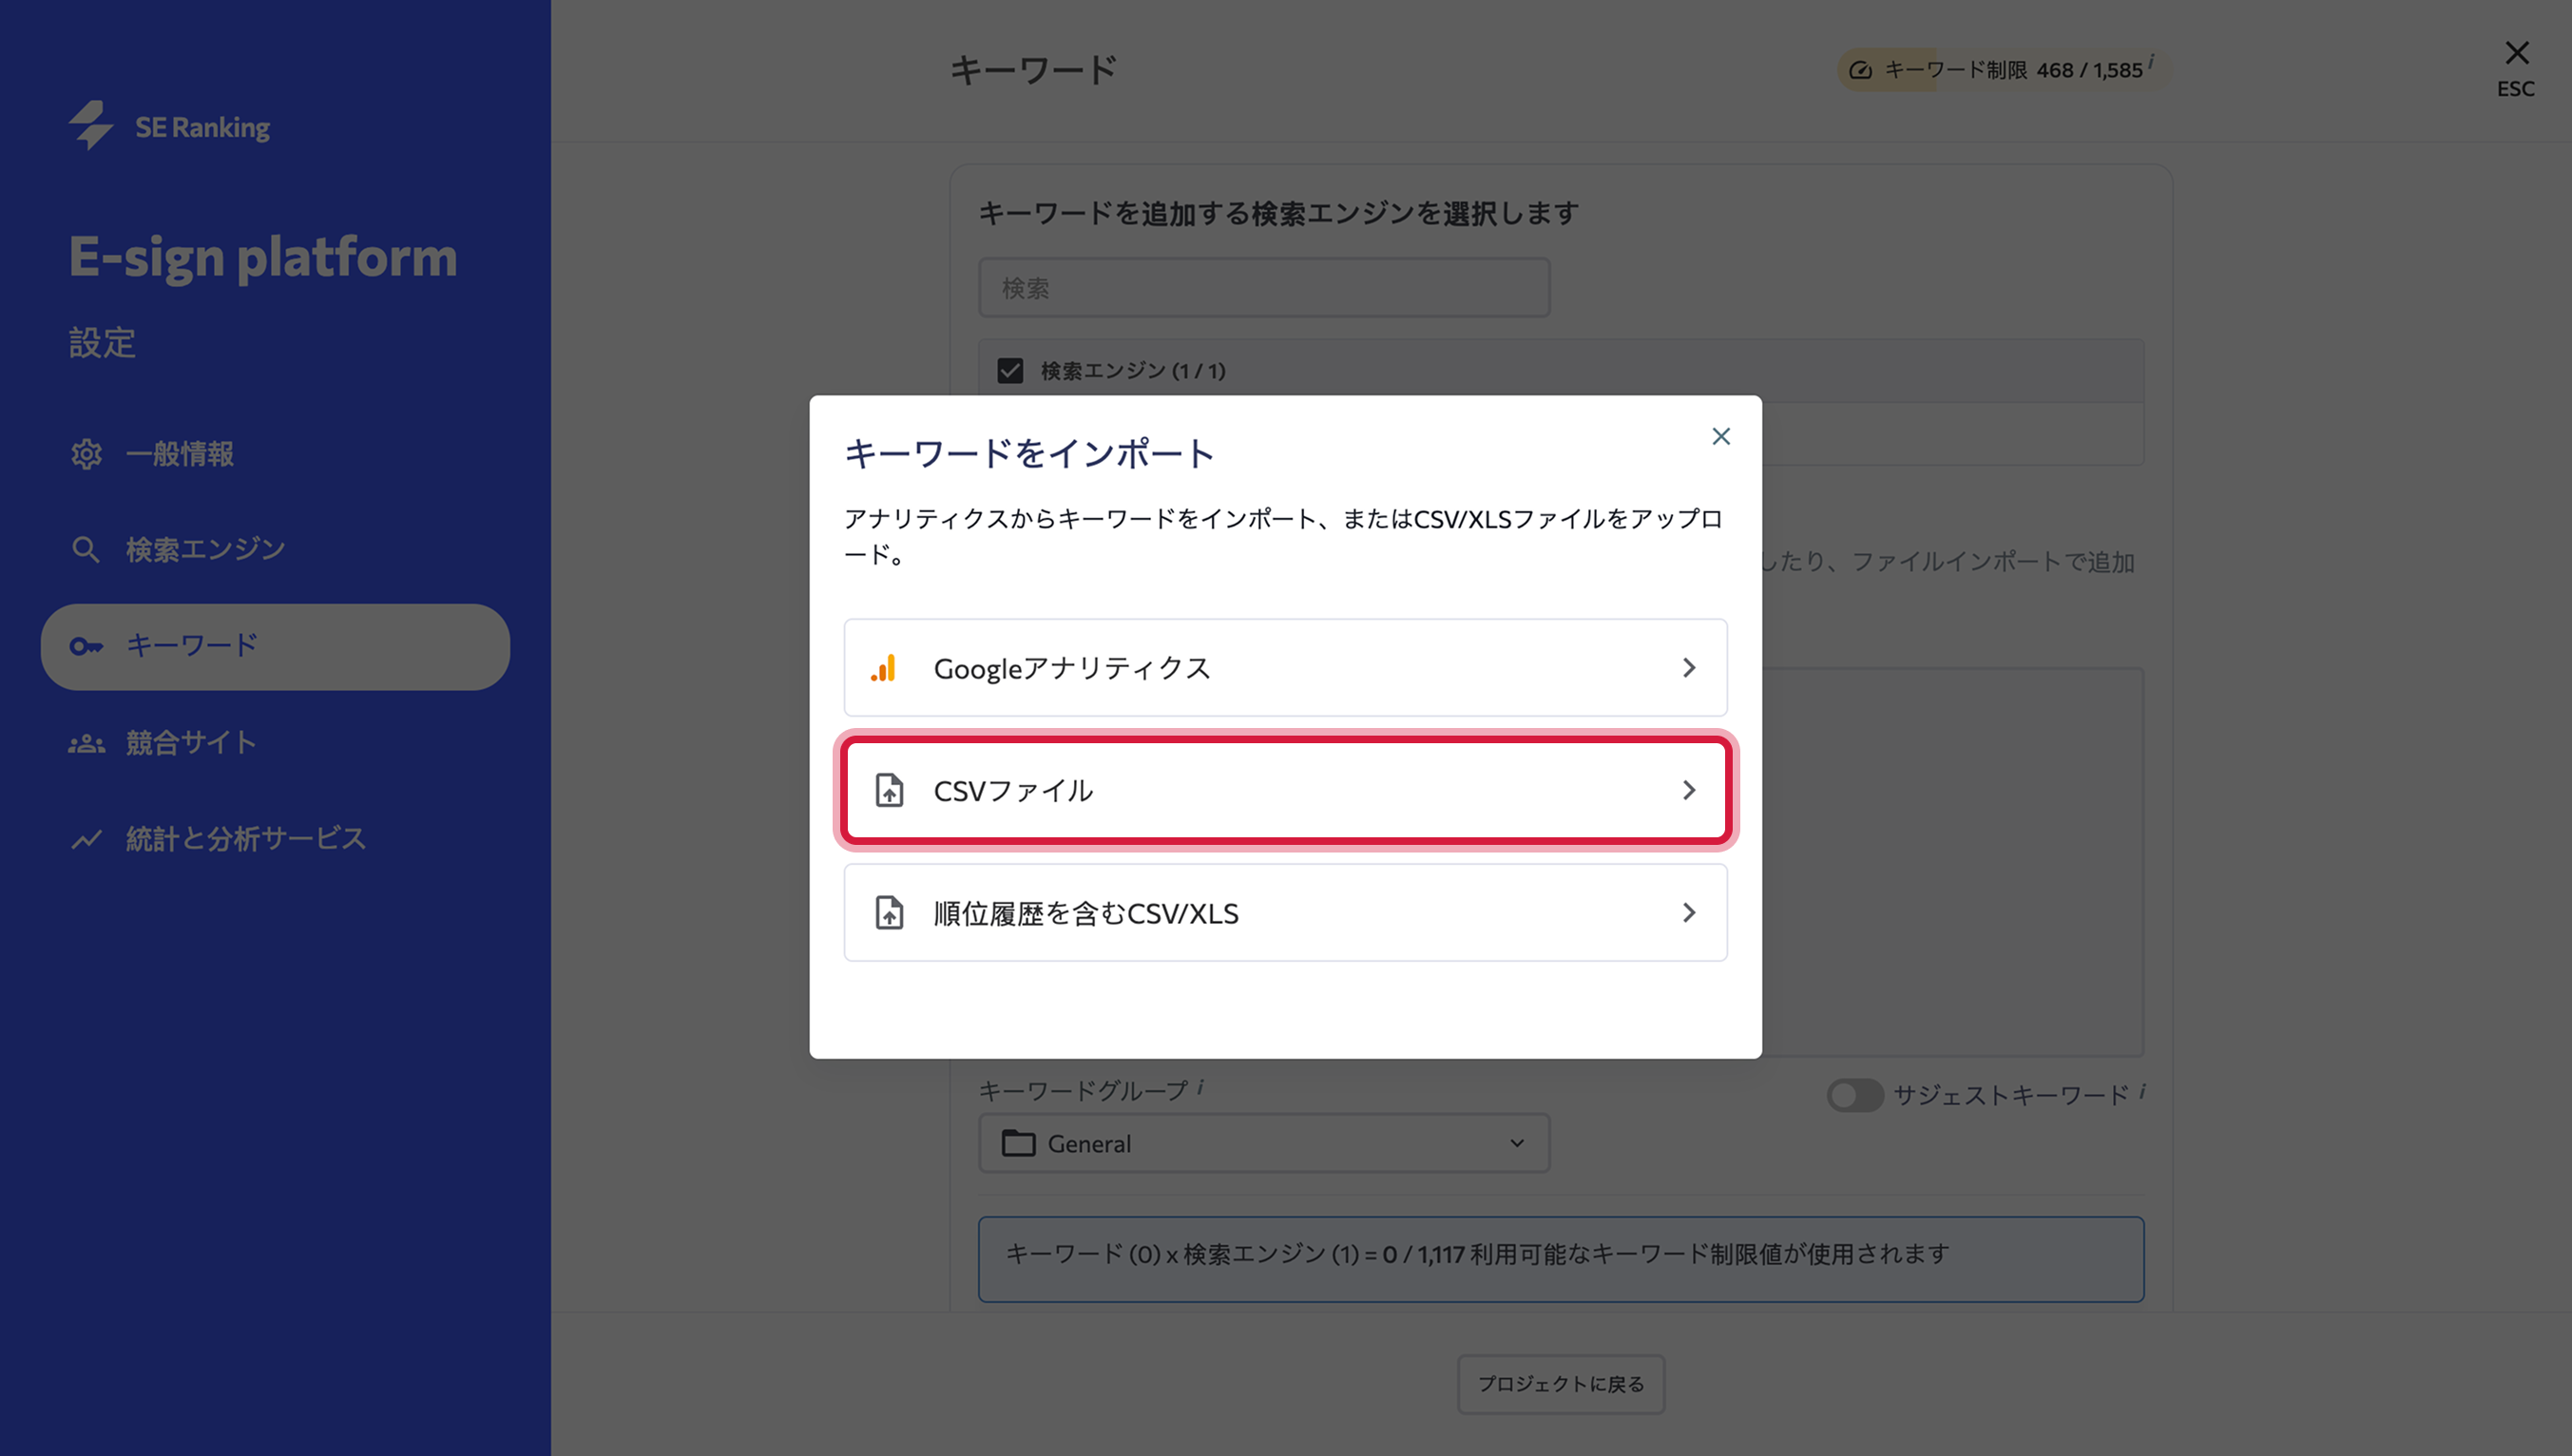Open the 検索エンジン settings section

[205, 550]
